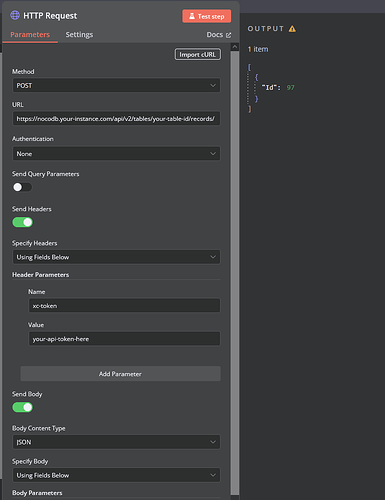385x500 pixels.
Task: Click the Docs external link icon
Action: pyautogui.click(x=229, y=35)
